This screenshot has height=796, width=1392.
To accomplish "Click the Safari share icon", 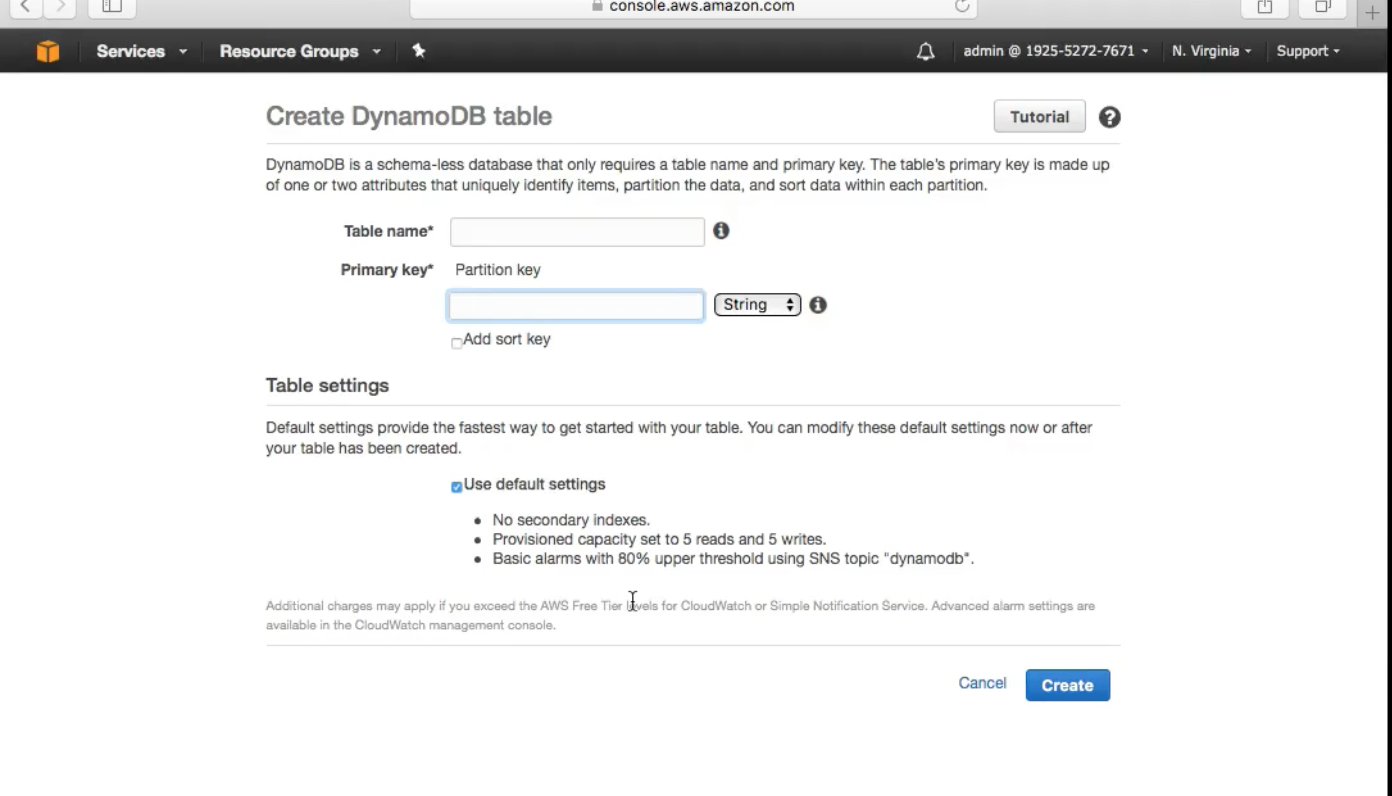I will pos(1265,7).
